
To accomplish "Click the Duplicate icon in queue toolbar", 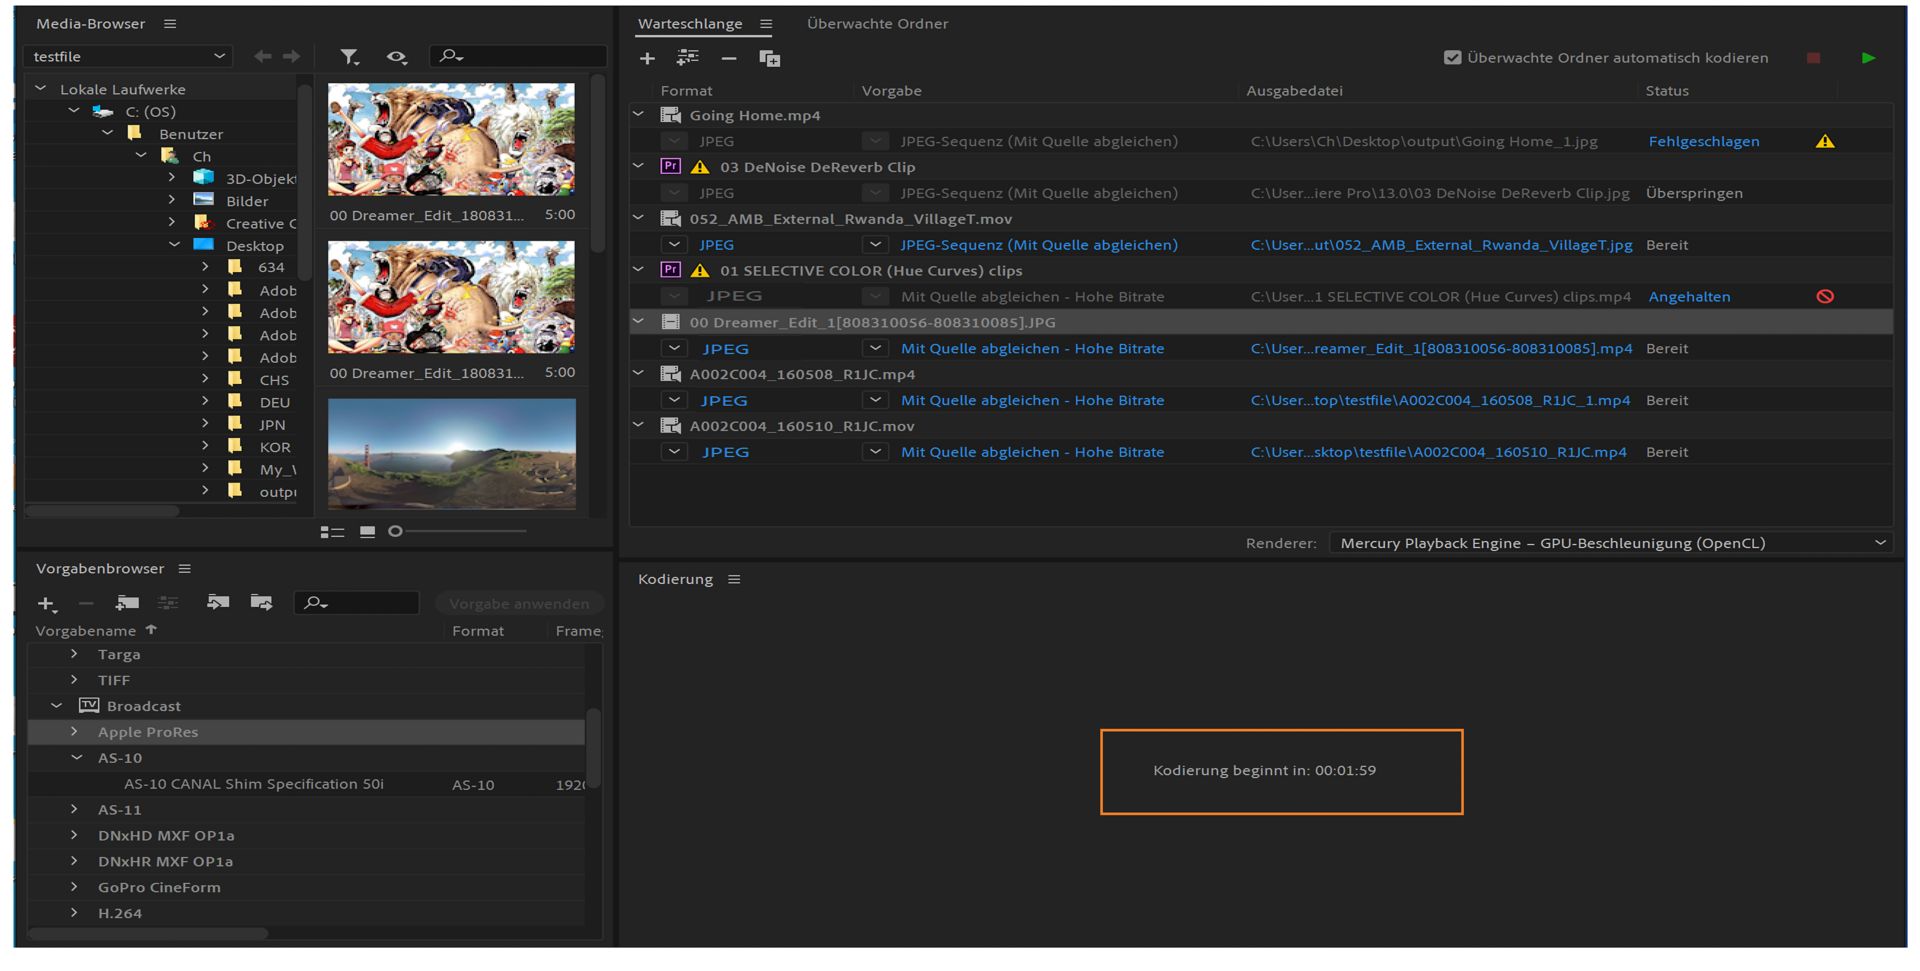I will [769, 59].
